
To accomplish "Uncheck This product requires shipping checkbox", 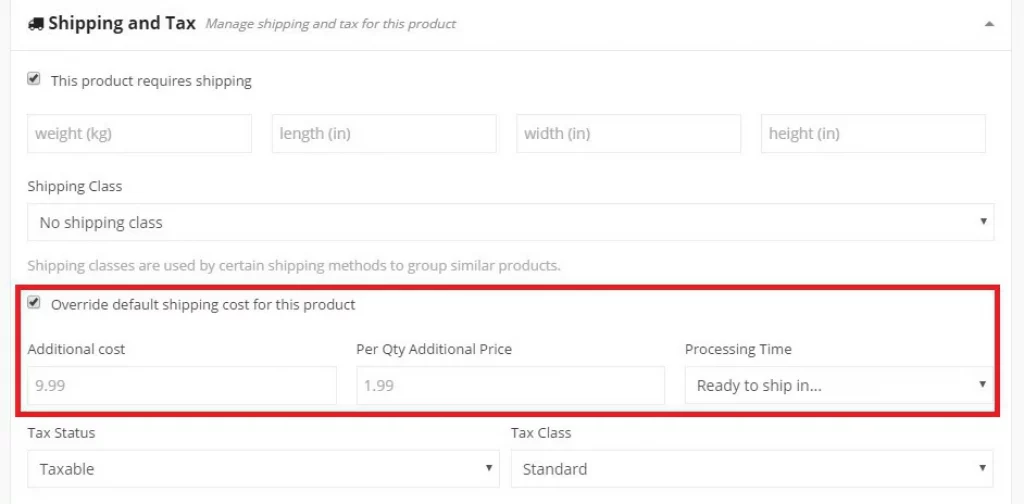I will [33, 80].
